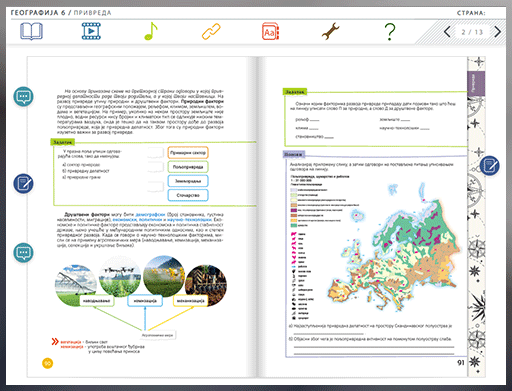Click the bottom blue-outlined answer box

188,195
